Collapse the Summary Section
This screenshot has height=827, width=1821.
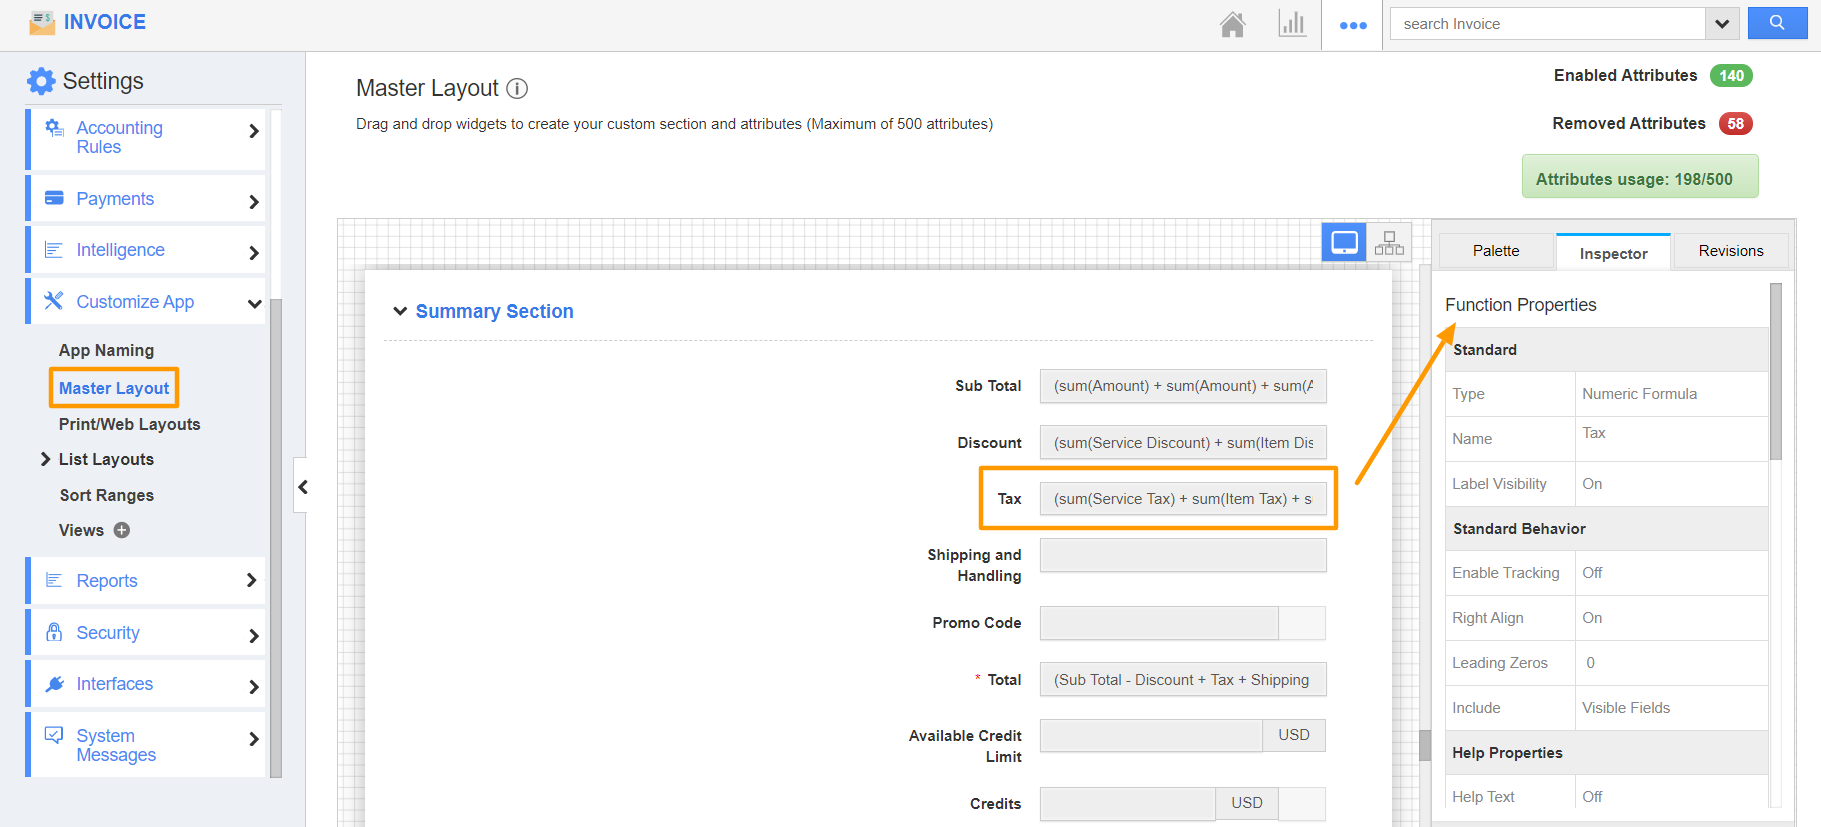[400, 311]
